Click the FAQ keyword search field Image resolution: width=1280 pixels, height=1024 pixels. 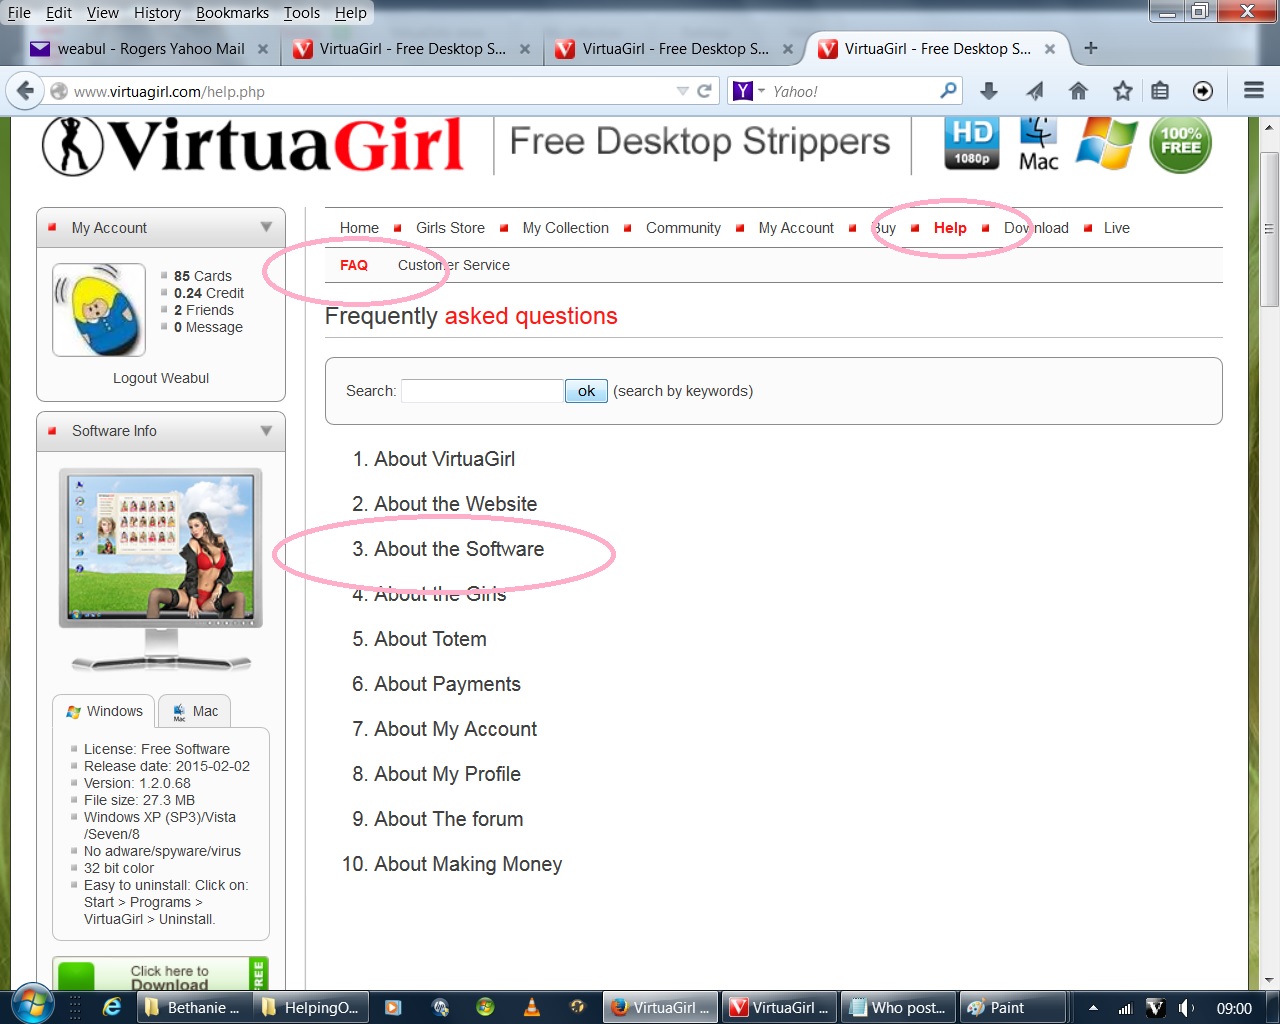482,391
